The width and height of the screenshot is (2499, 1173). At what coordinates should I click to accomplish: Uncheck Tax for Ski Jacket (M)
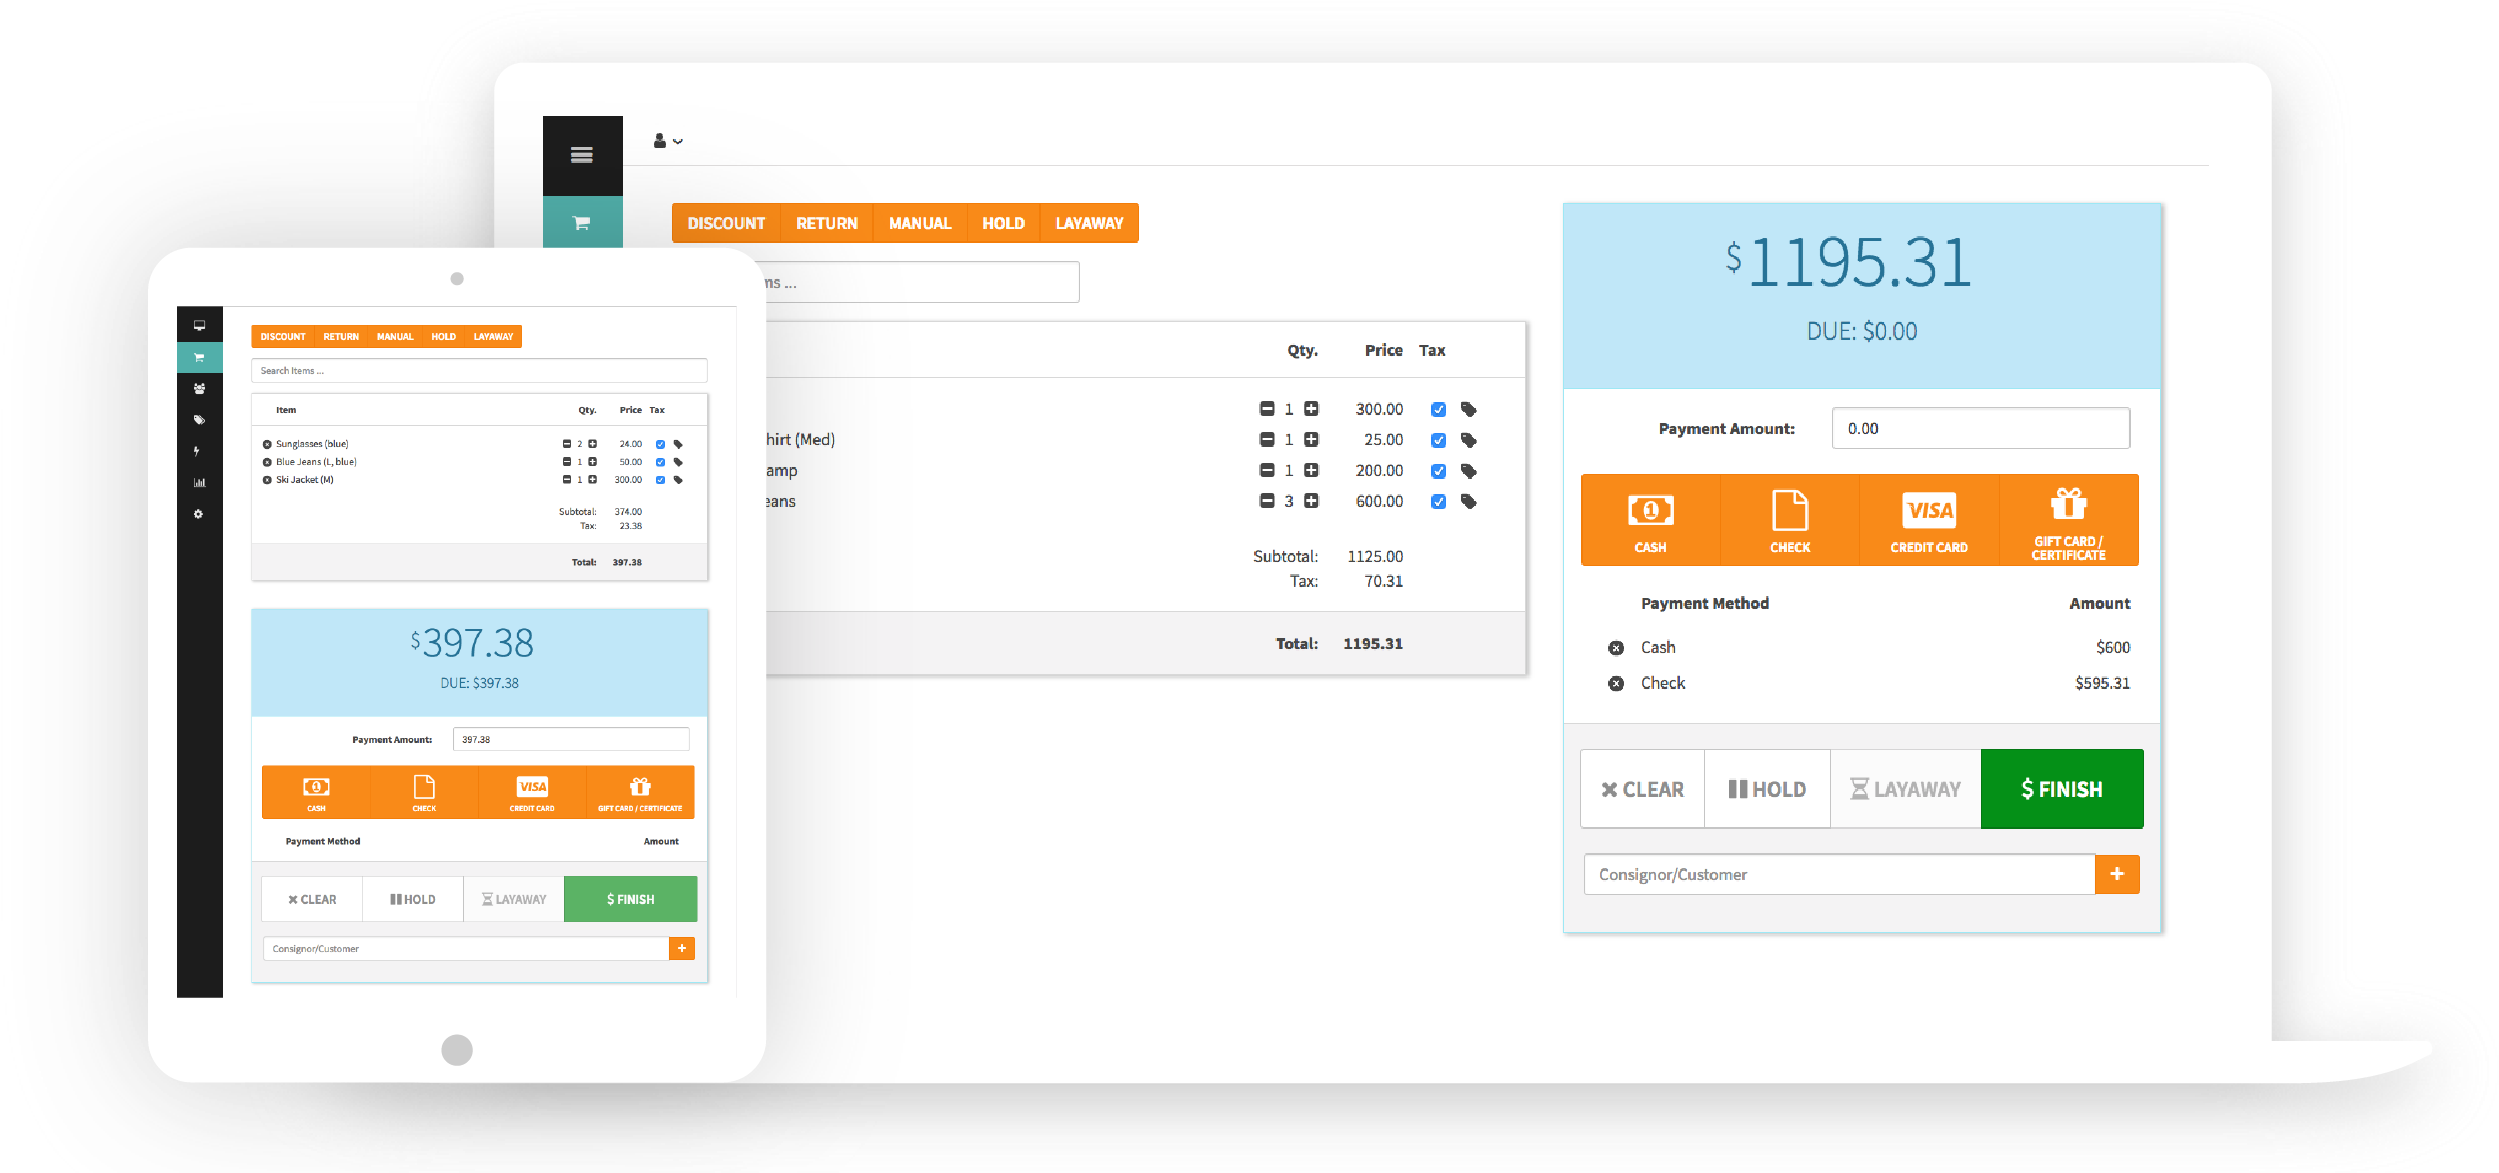tap(658, 479)
